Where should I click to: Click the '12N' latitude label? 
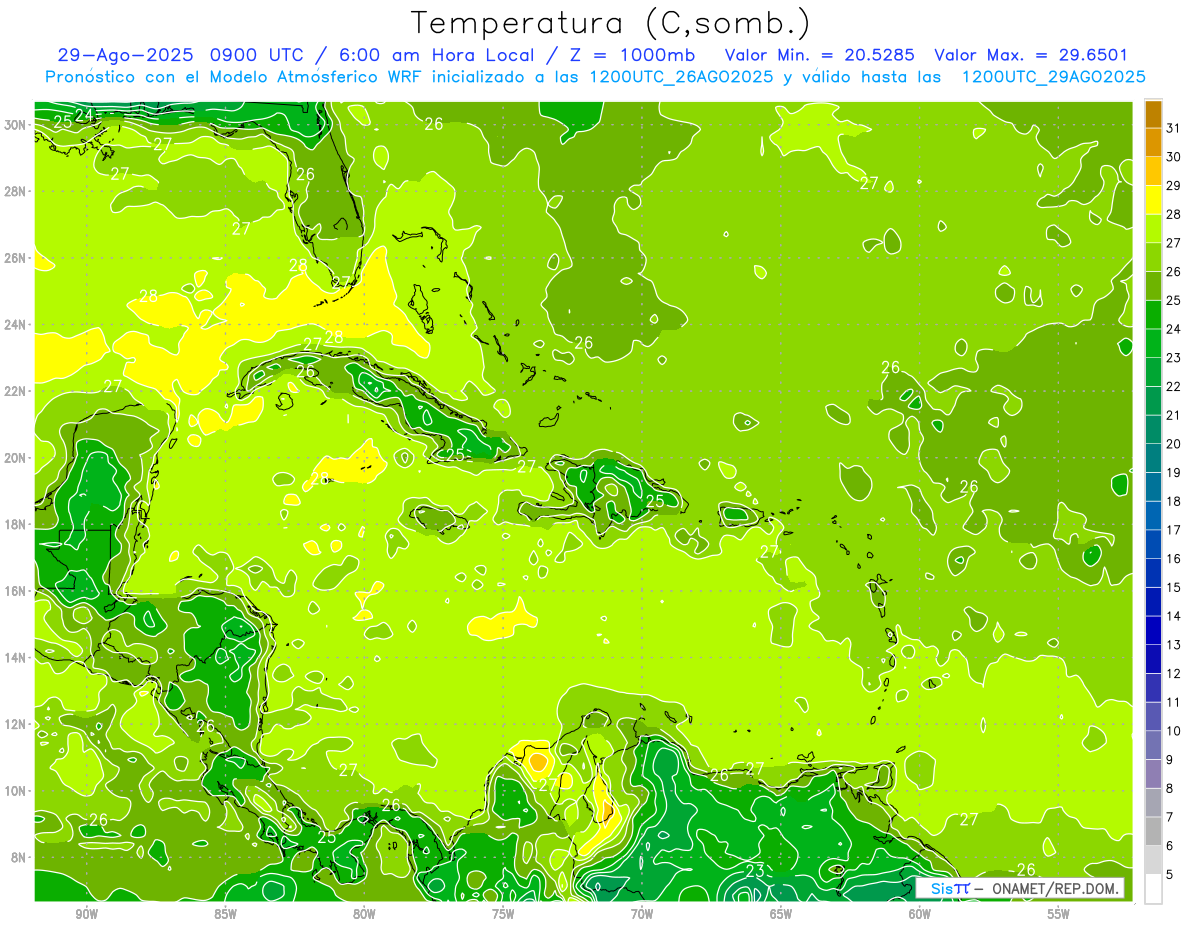pos(17,724)
